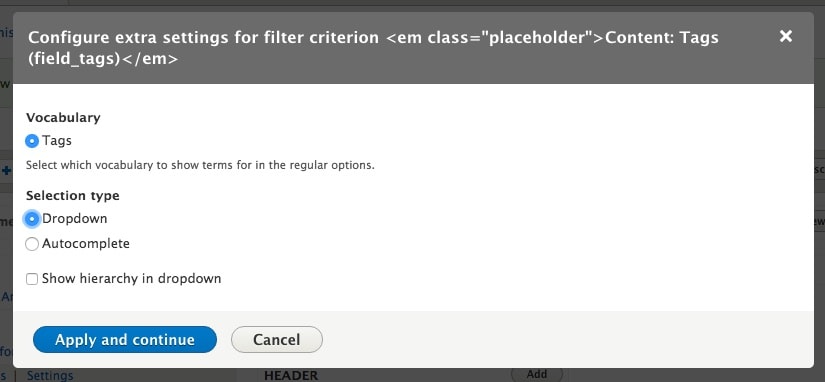The width and height of the screenshot is (825, 382).
Task: Close the filter criterion settings dialog
Action: [x=786, y=36]
